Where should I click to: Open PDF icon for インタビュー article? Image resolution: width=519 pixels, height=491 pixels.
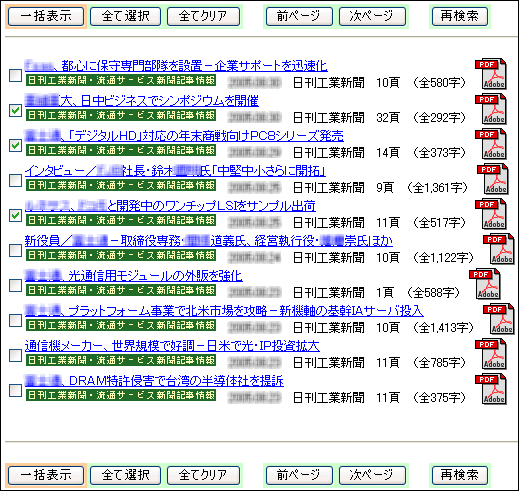tap(493, 179)
